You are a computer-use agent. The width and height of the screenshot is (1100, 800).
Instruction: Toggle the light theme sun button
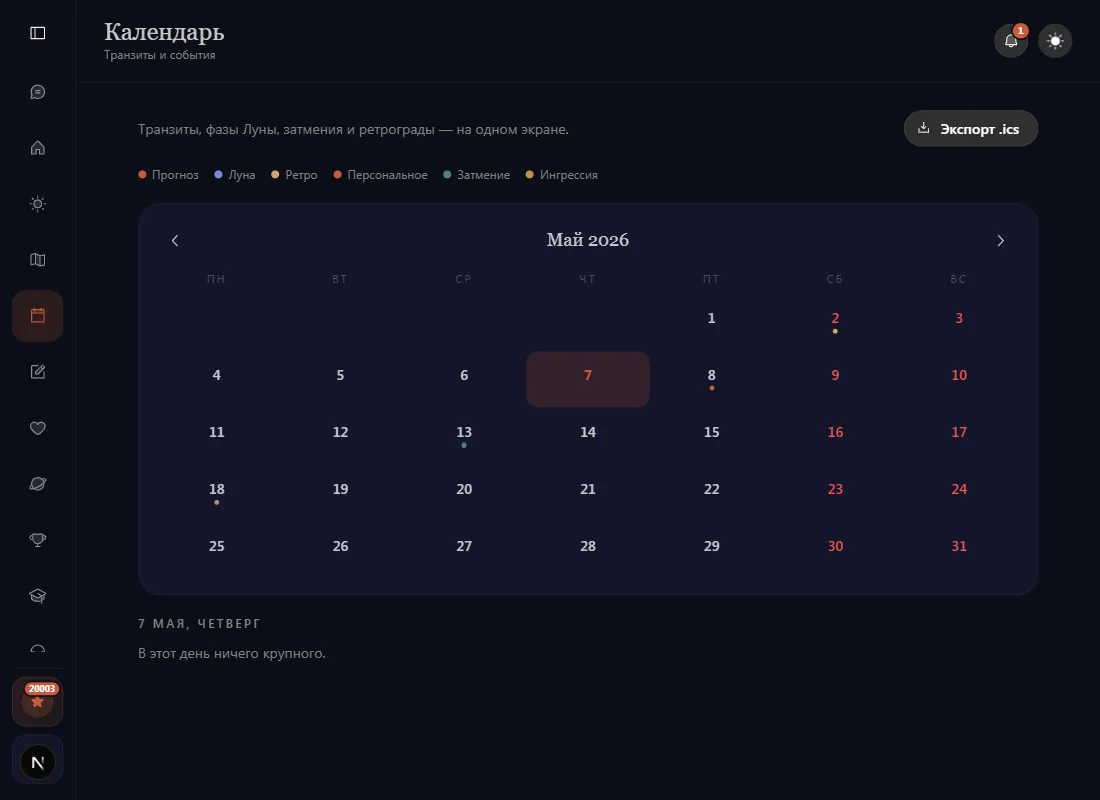pos(1055,41)
